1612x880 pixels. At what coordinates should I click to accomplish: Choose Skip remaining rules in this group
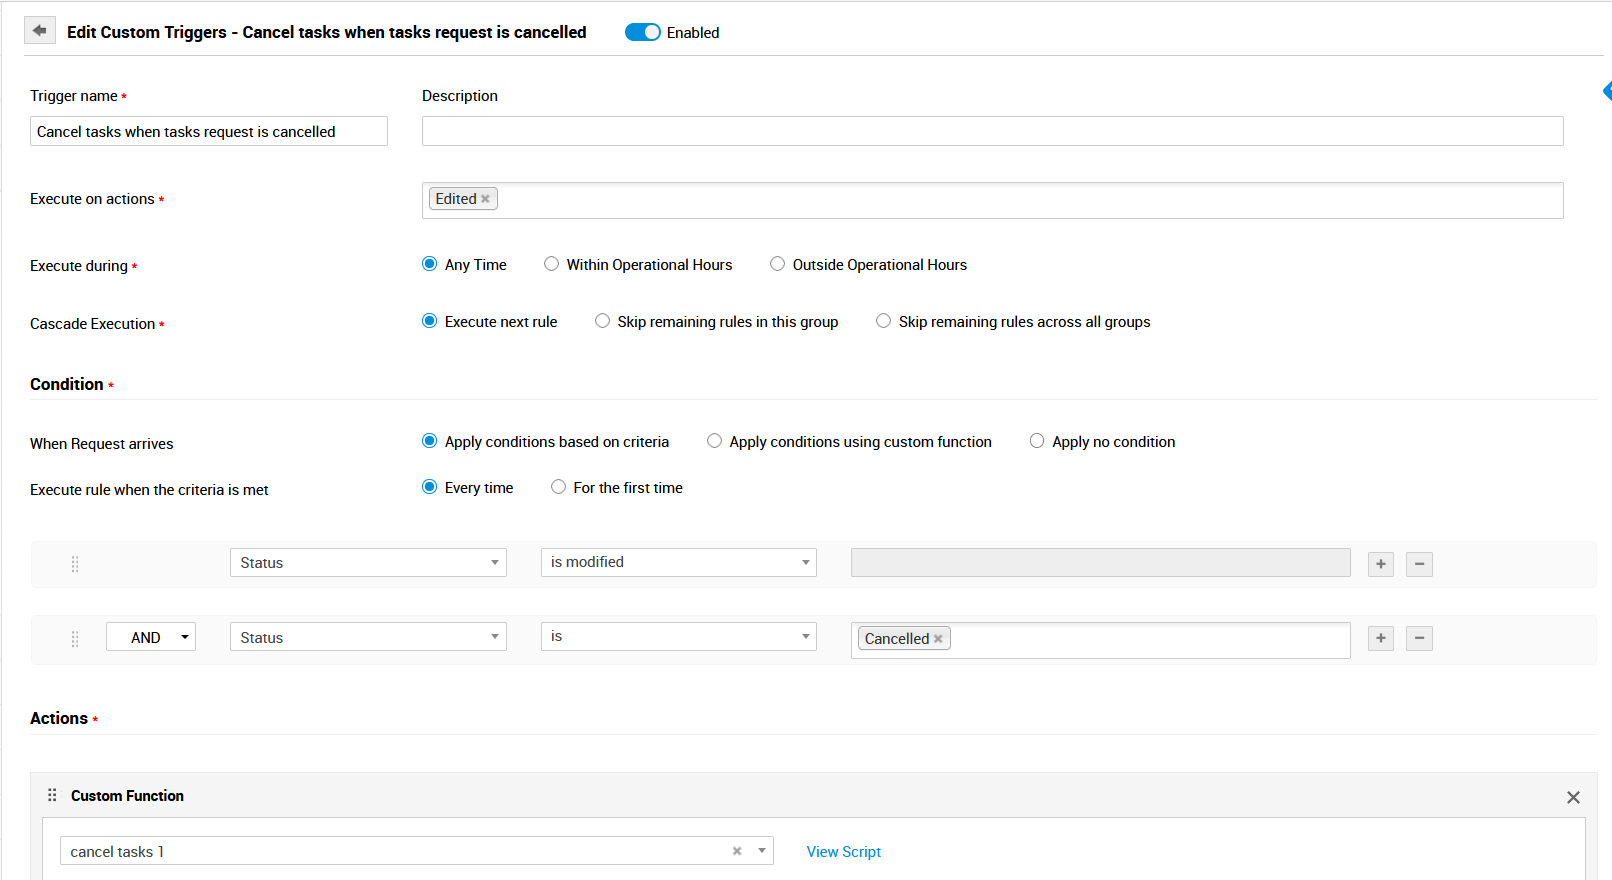coord(602,321)
